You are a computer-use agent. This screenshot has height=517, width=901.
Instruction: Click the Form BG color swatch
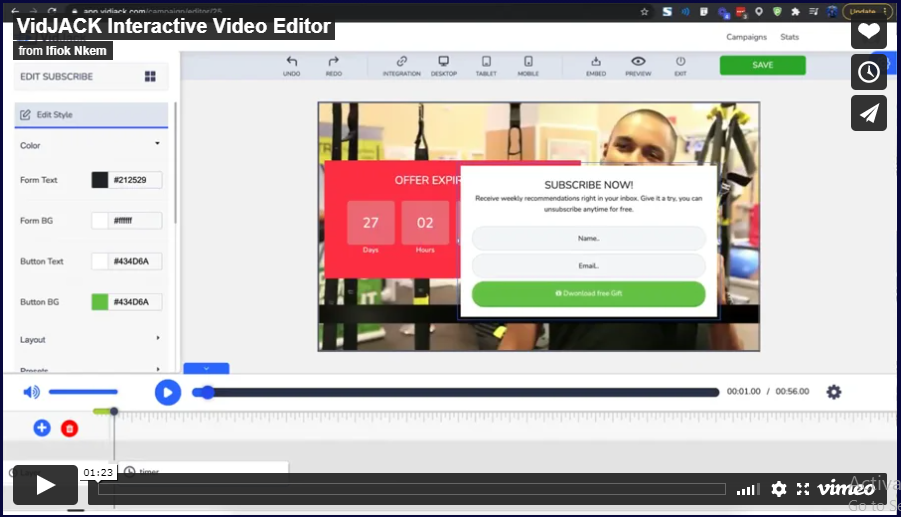coord(99,221)
